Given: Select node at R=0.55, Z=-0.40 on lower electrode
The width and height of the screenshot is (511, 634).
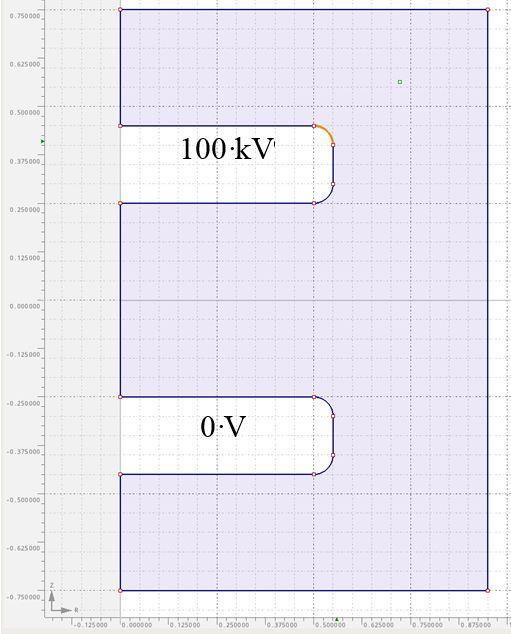Looking at the screenshot, I should click(x=333, y=455).
